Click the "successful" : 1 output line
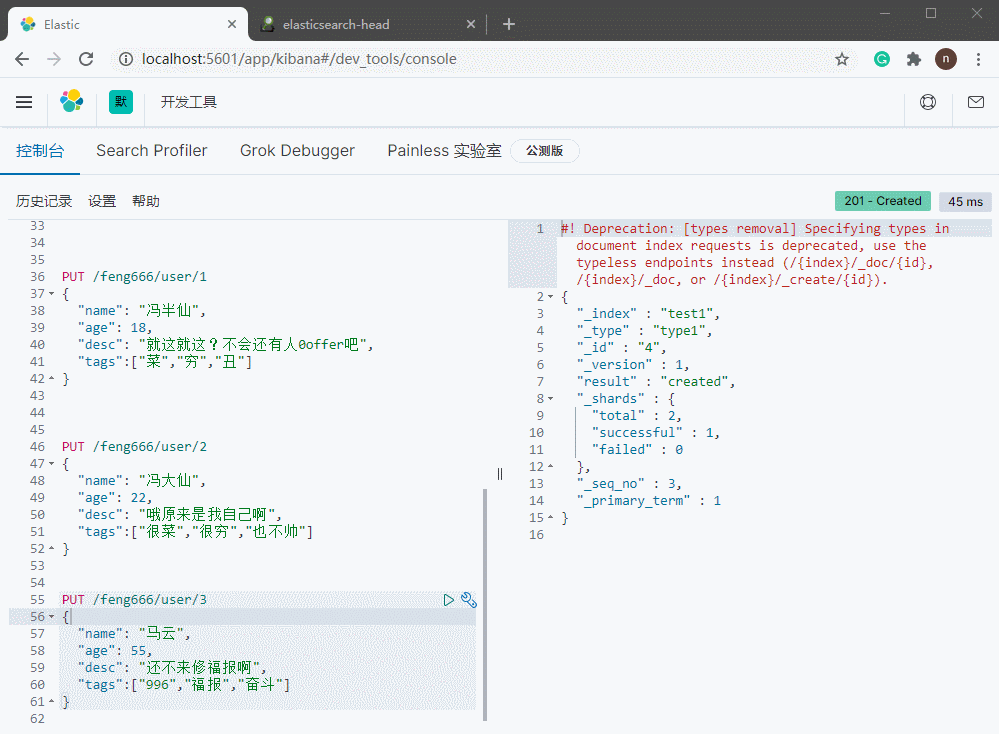Screen dimensions: 999x734 (656, 433)
